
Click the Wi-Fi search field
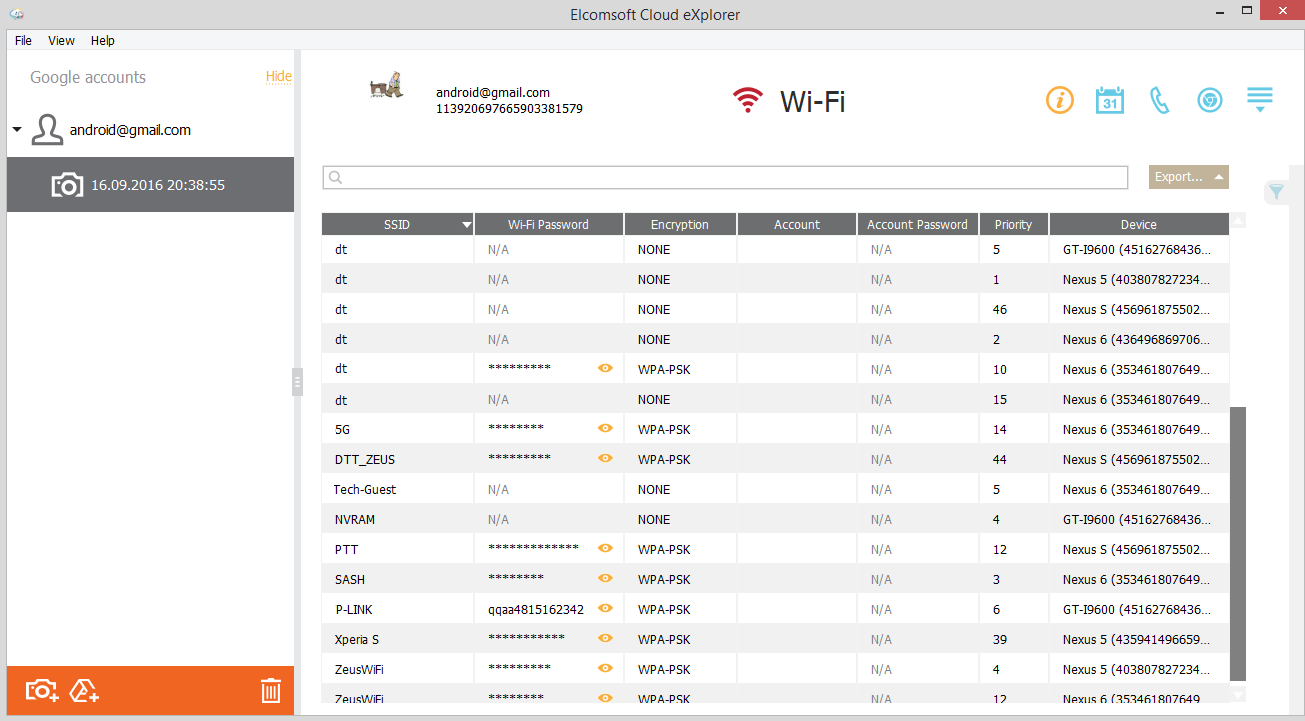pyautogui.click(x=725, y=177)
